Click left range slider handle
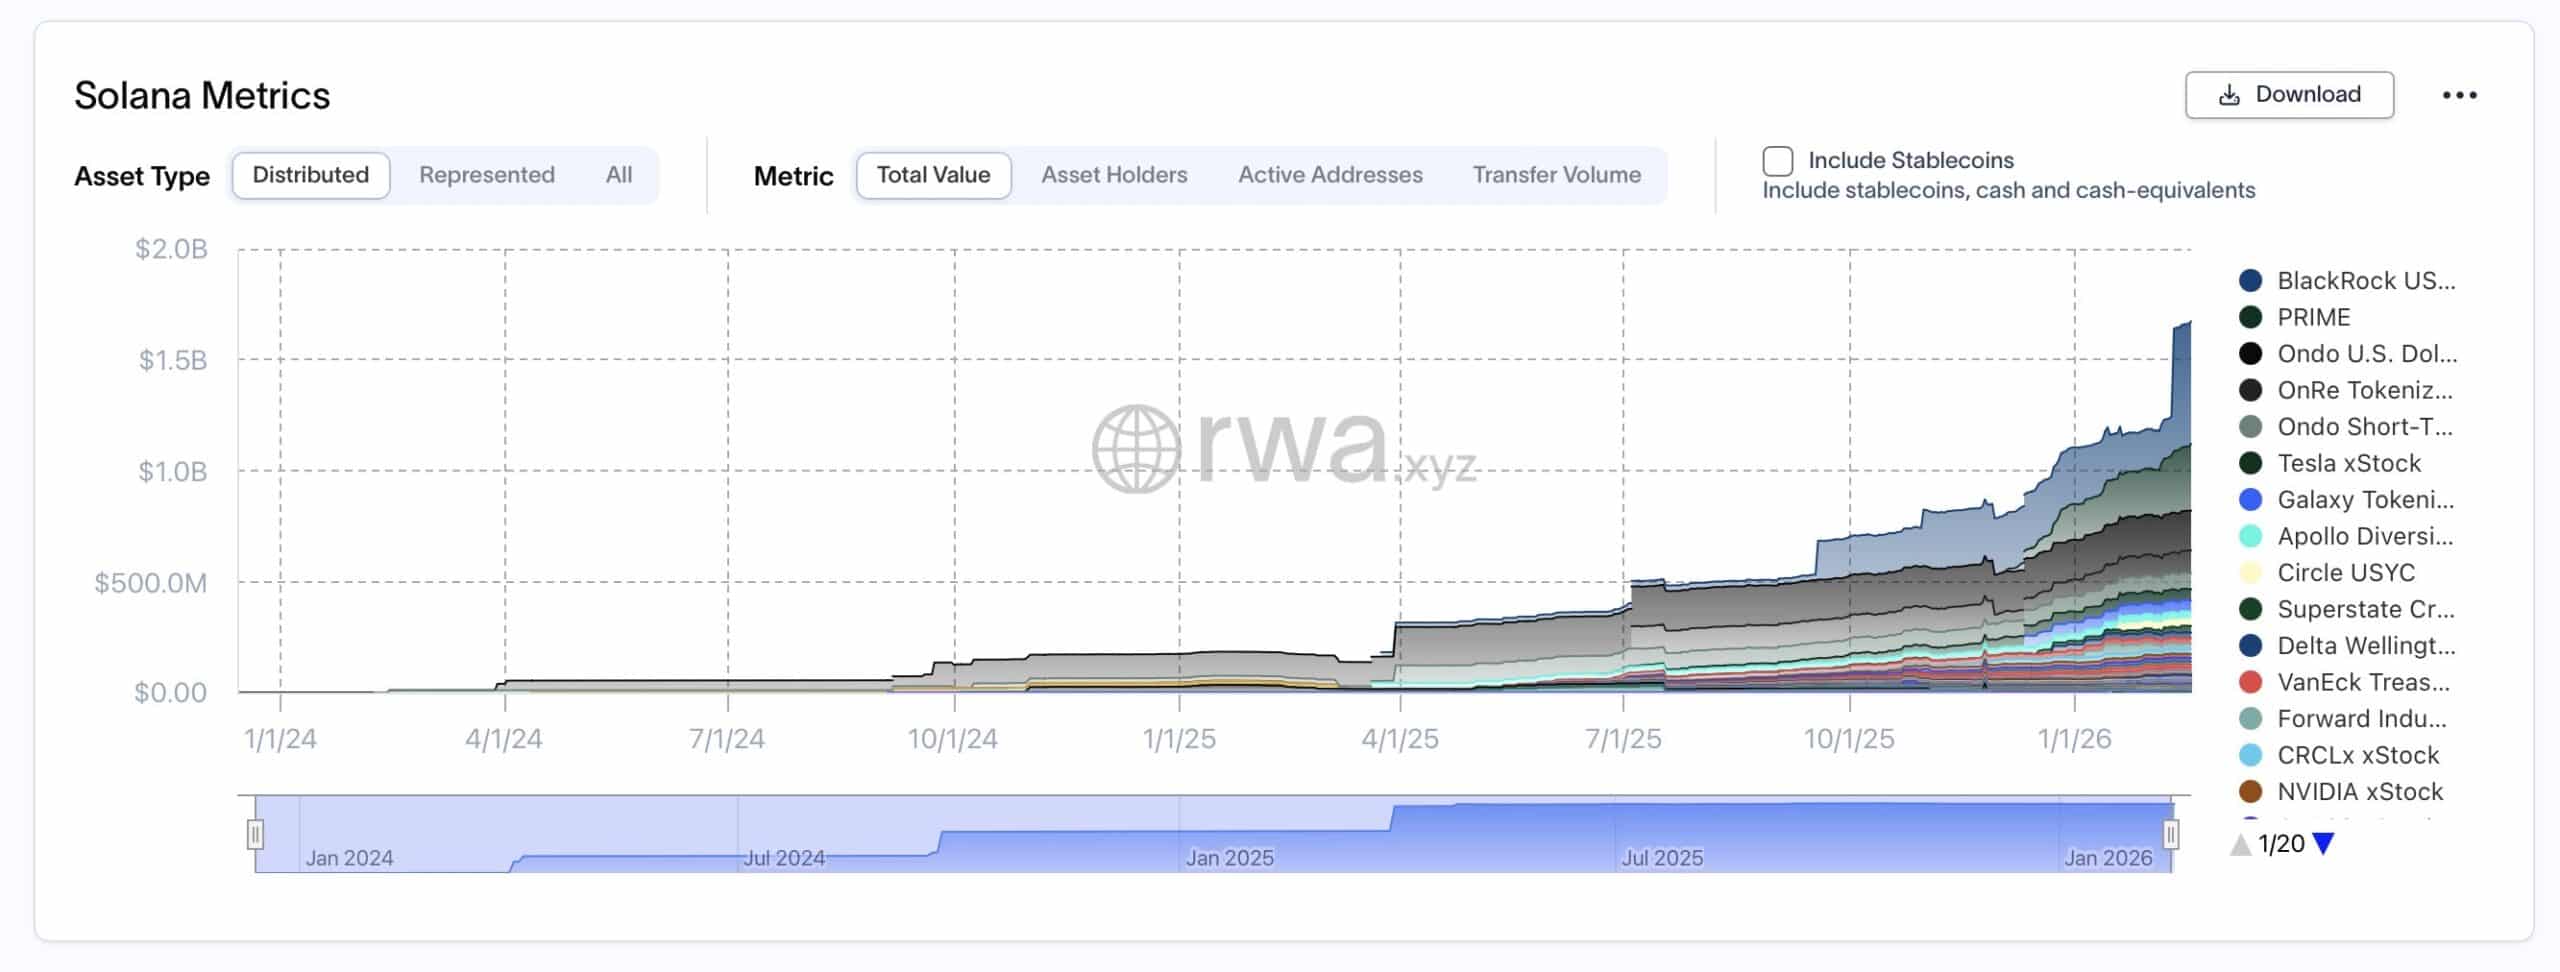This screenshot has width=2560, height=972. tap(255, 834)
